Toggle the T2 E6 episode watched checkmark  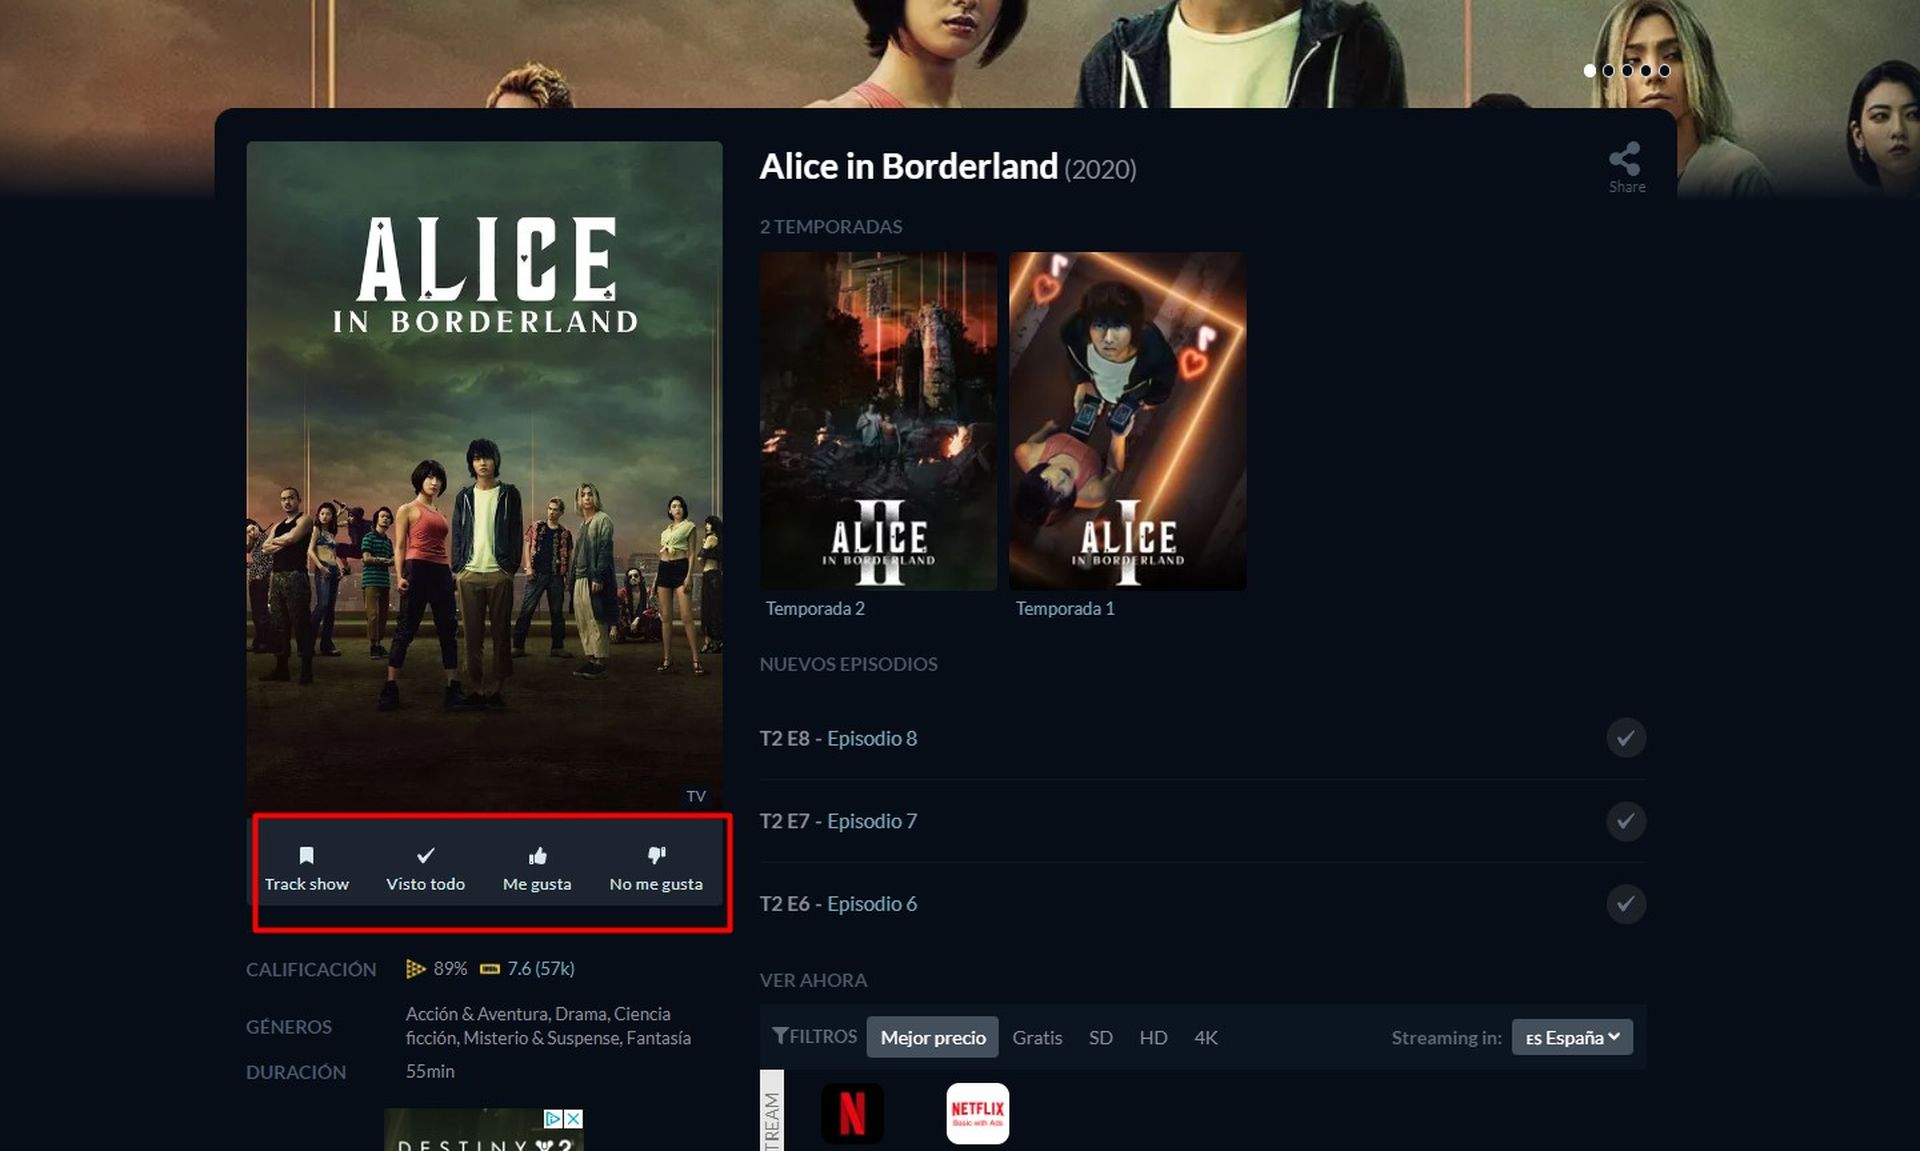pos(1624,903)
